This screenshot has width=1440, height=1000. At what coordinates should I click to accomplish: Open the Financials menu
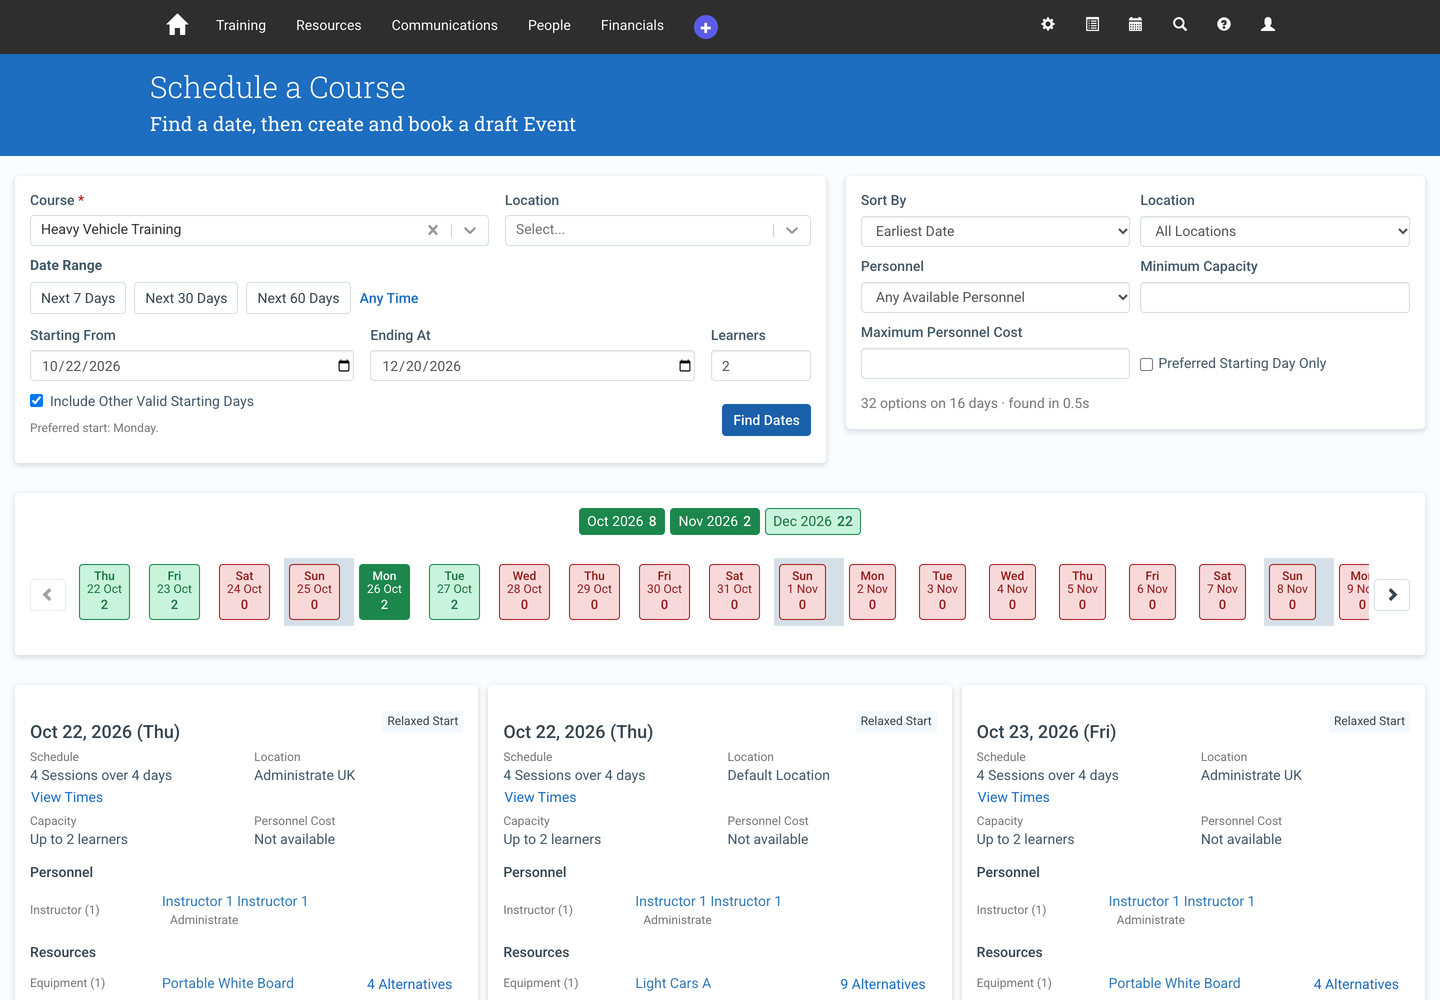[x=632, y=25]
